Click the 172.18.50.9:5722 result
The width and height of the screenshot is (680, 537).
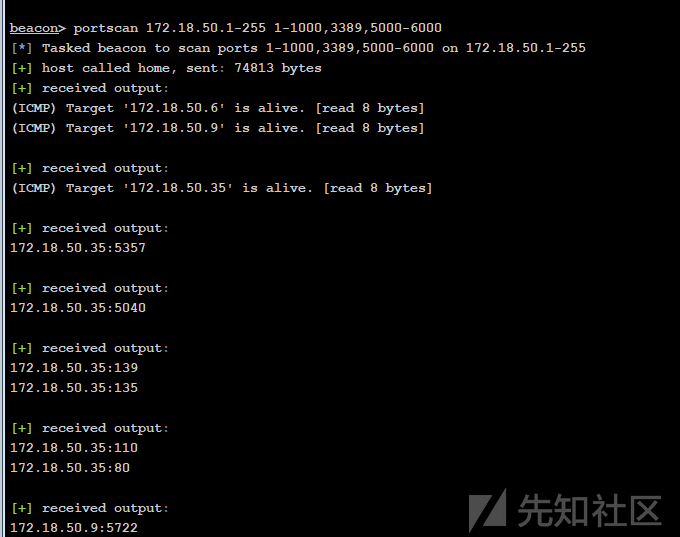(74, 527)
